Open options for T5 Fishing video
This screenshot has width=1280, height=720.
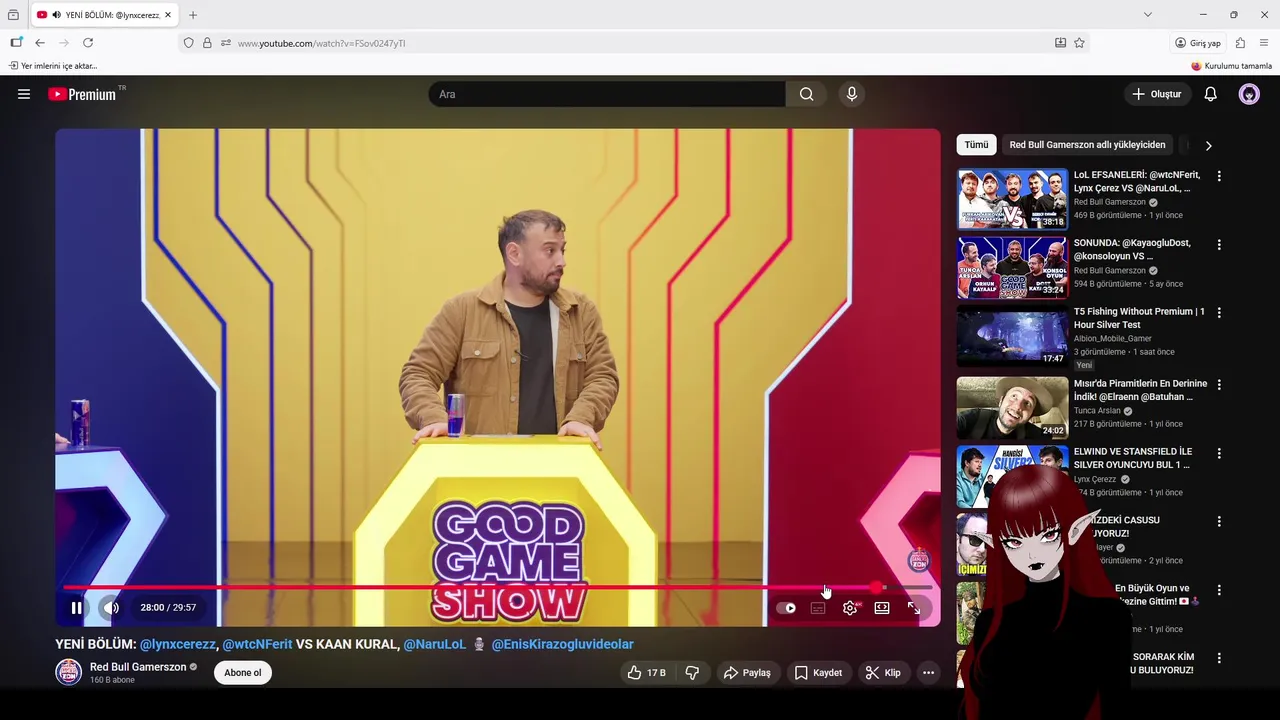tap(1218, 312)
